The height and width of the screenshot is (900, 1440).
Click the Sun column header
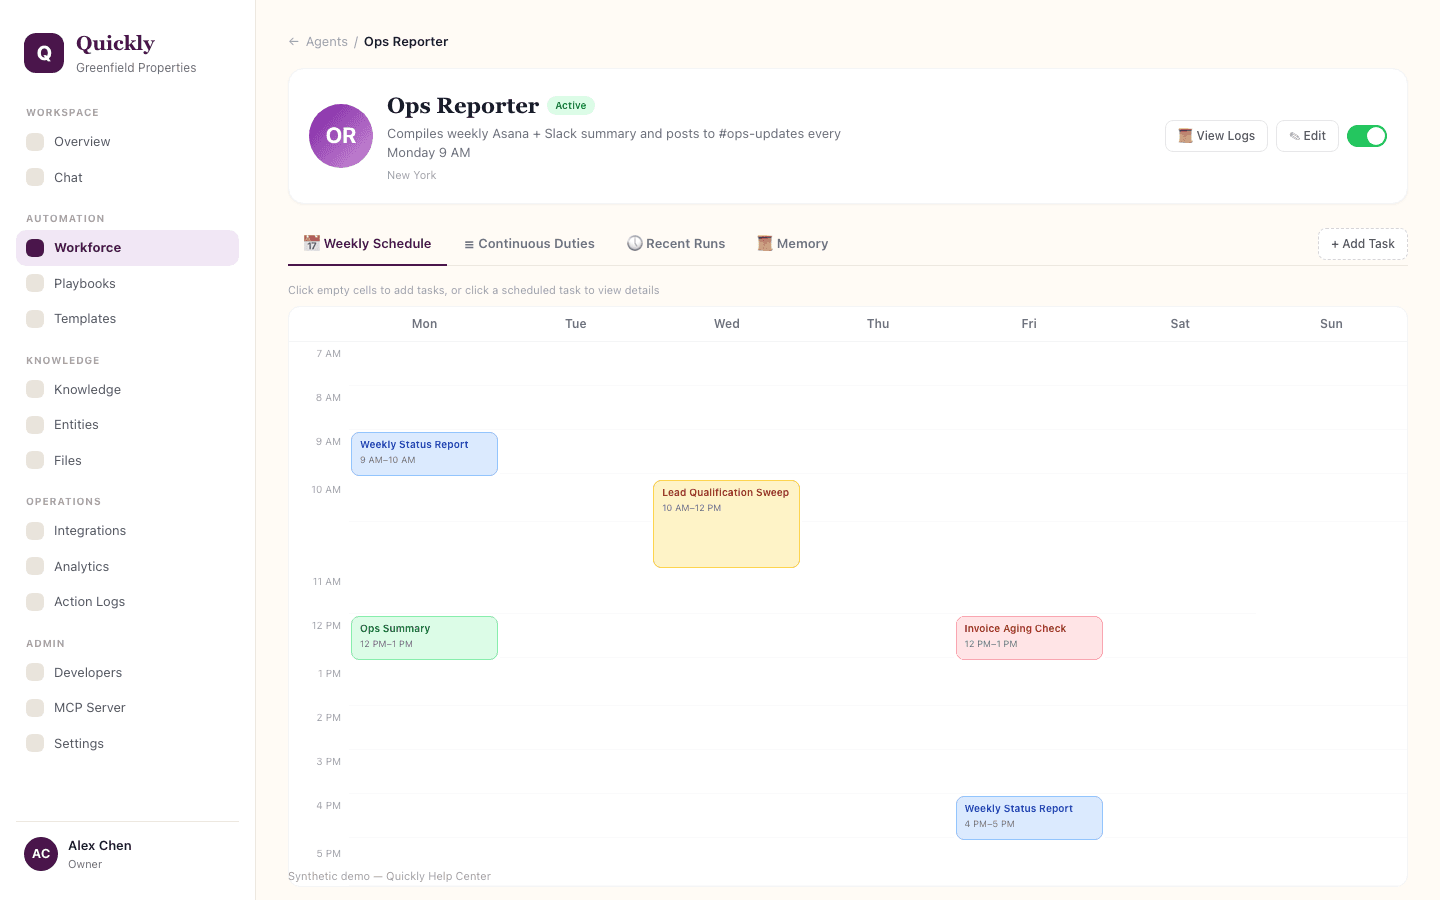pos(1331,324)
